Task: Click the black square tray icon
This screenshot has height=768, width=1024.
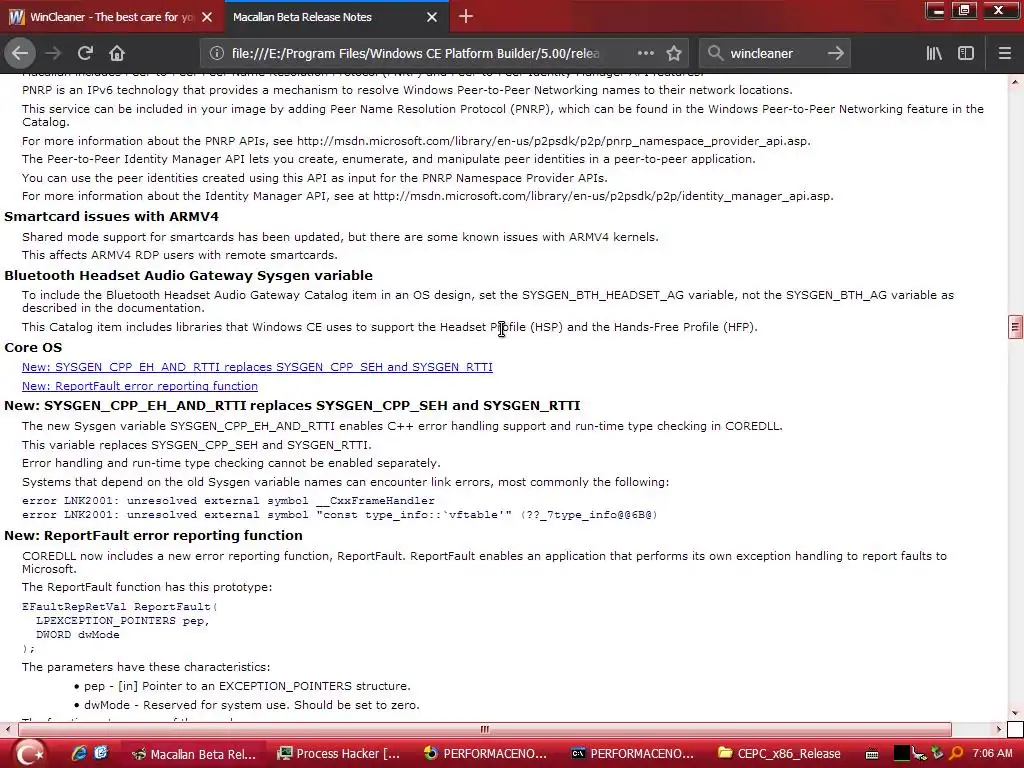Action: (x=901, y=754)
